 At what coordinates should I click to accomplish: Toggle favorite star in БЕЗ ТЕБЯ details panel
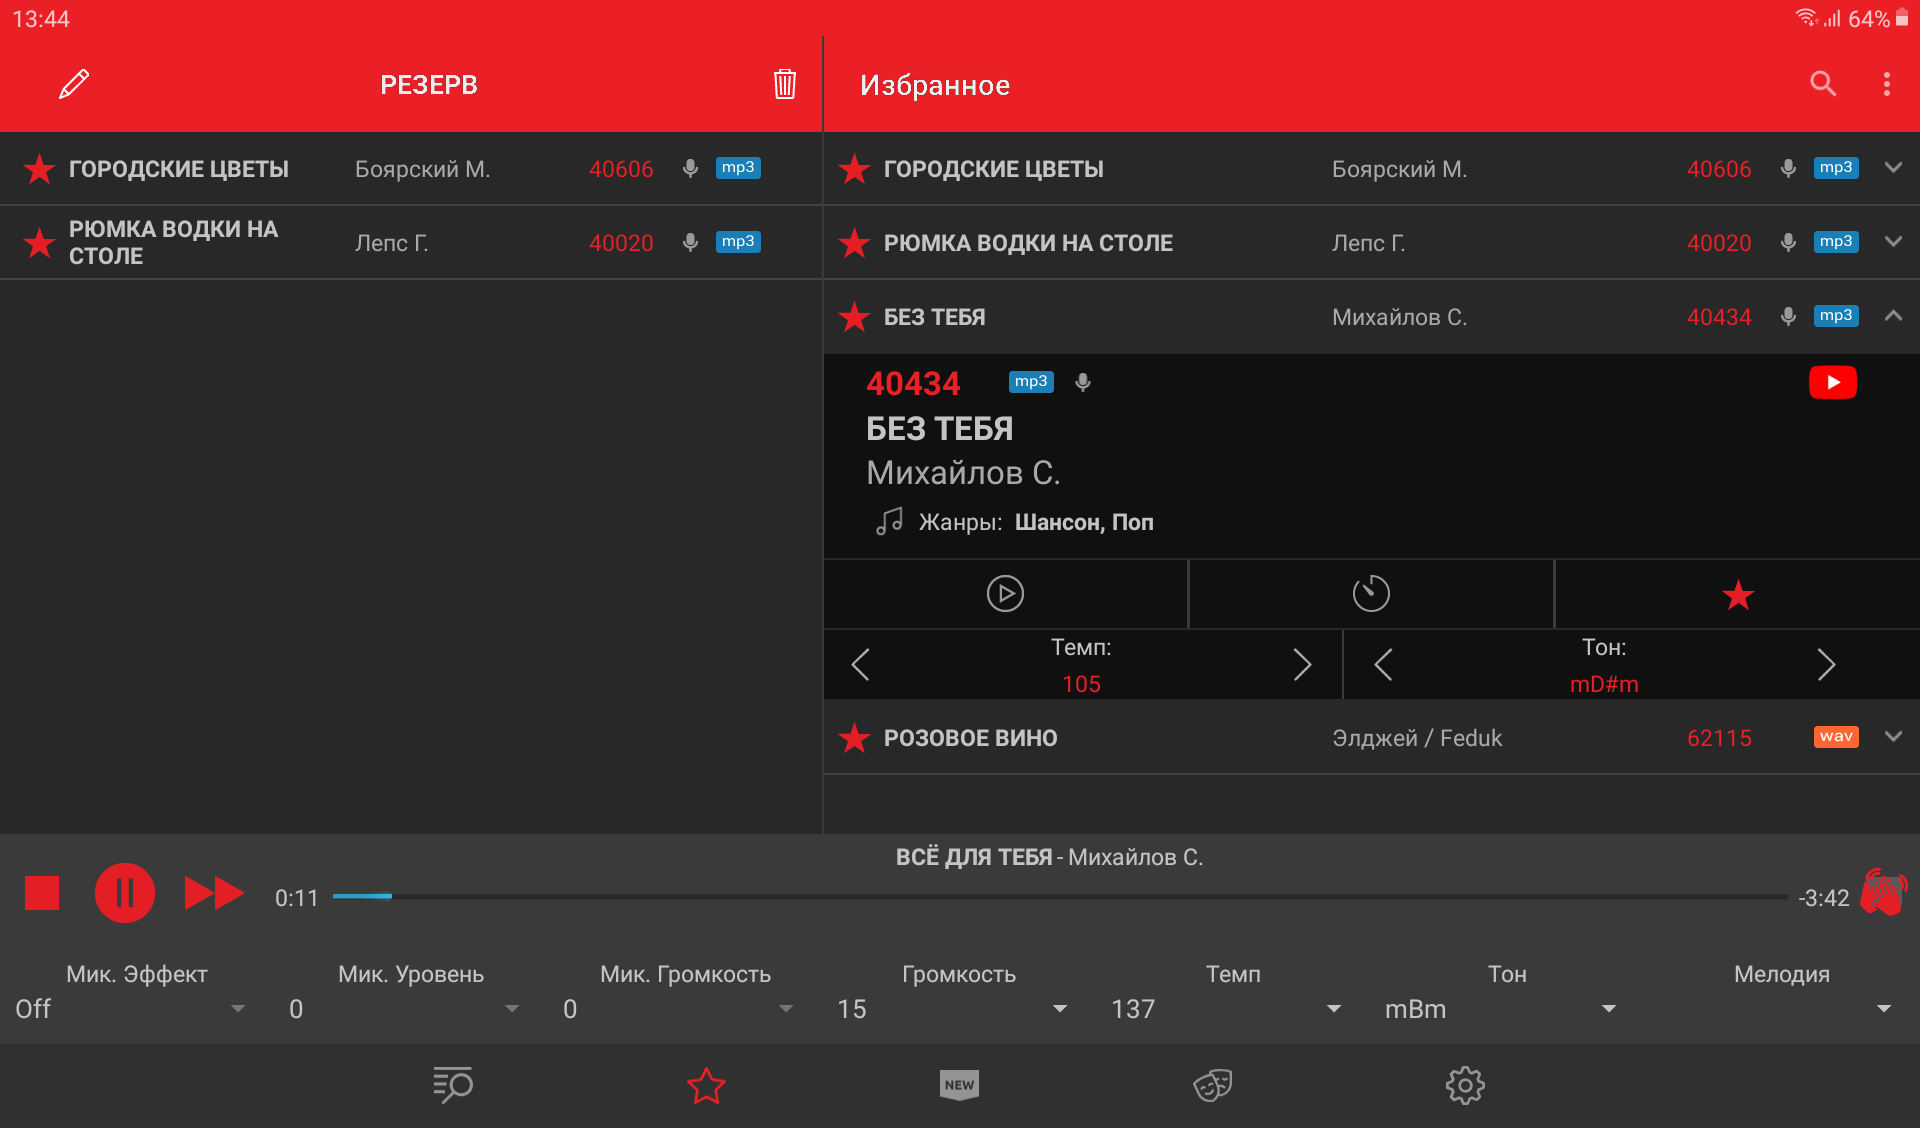coord(1738,595)
